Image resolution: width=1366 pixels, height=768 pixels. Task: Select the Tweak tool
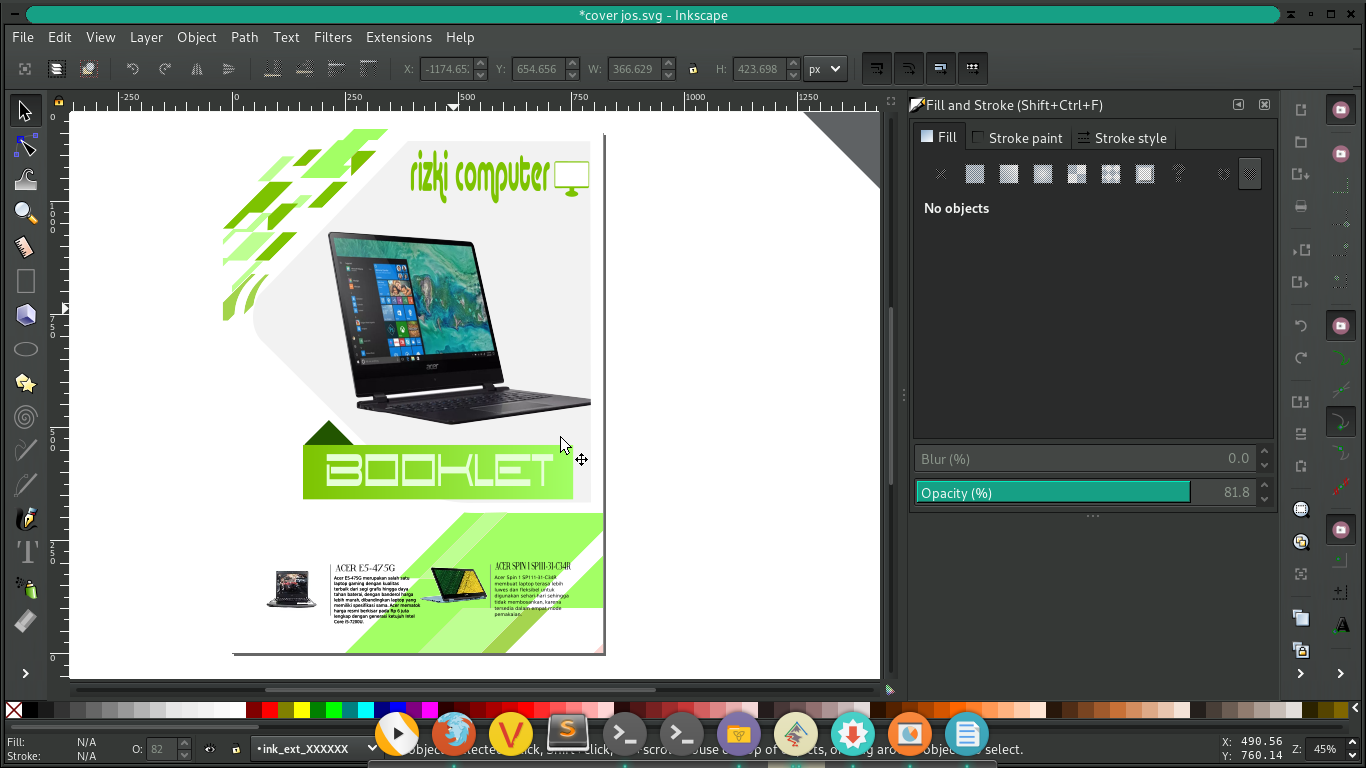pyautogui.click(x=26, y=180)
